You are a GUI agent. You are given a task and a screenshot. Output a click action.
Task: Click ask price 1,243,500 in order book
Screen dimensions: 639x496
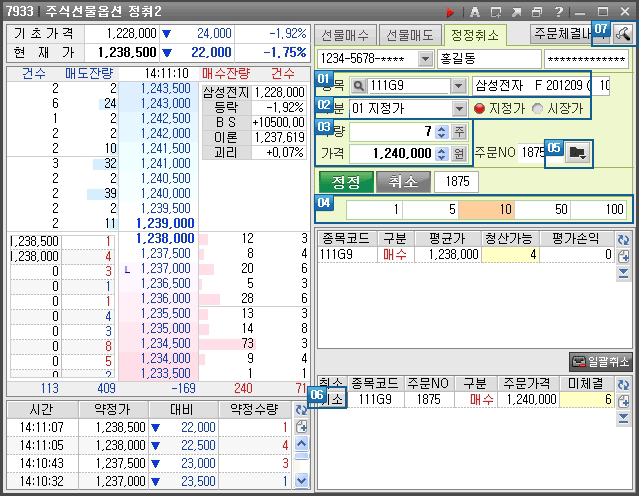(x=166, y=88)
